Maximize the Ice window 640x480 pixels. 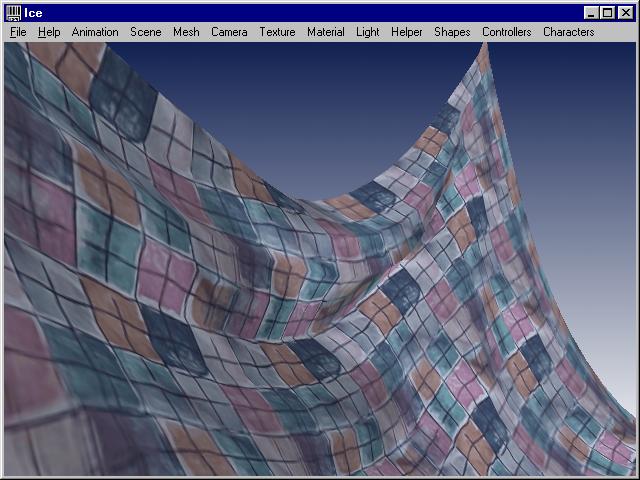tap(607, 13)
